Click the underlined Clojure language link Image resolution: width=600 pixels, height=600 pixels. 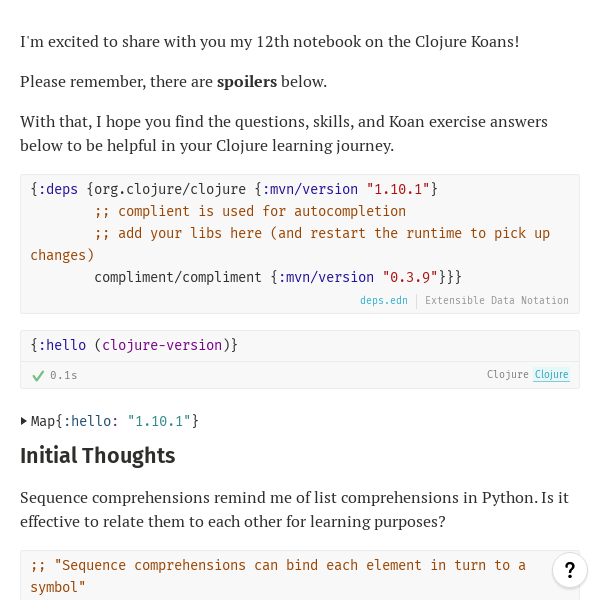pyautogui.click(x=551, y=375)
